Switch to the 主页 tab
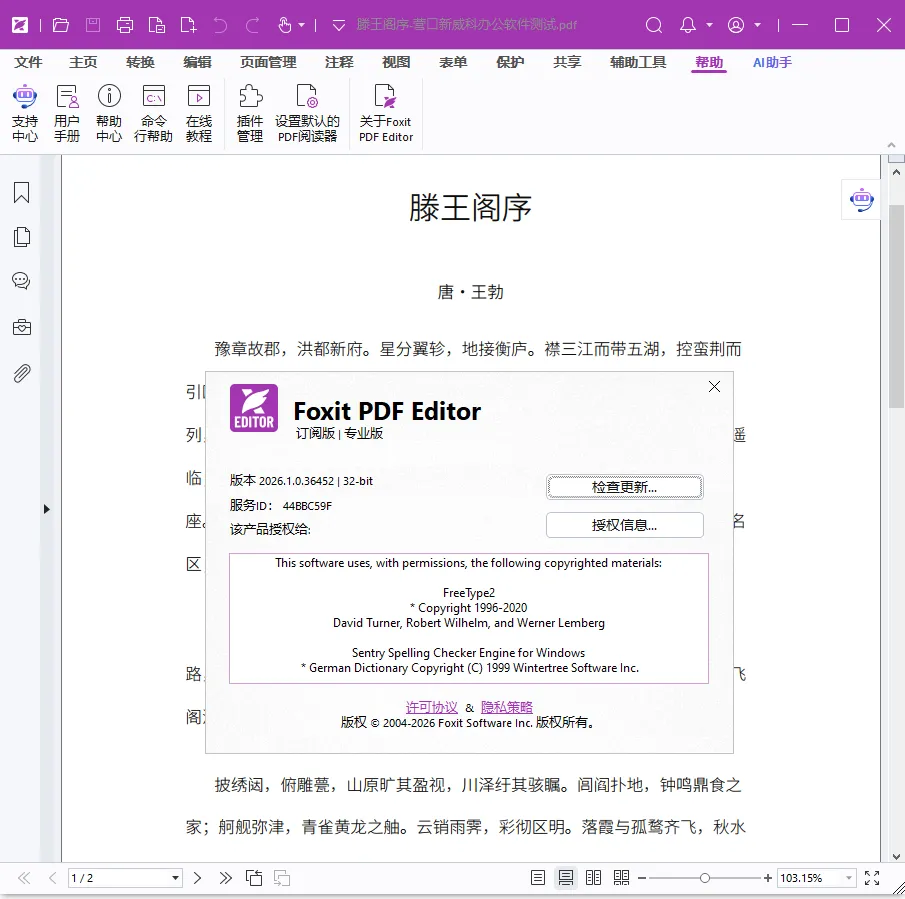905x899 pixels. (x=83, y=62)
